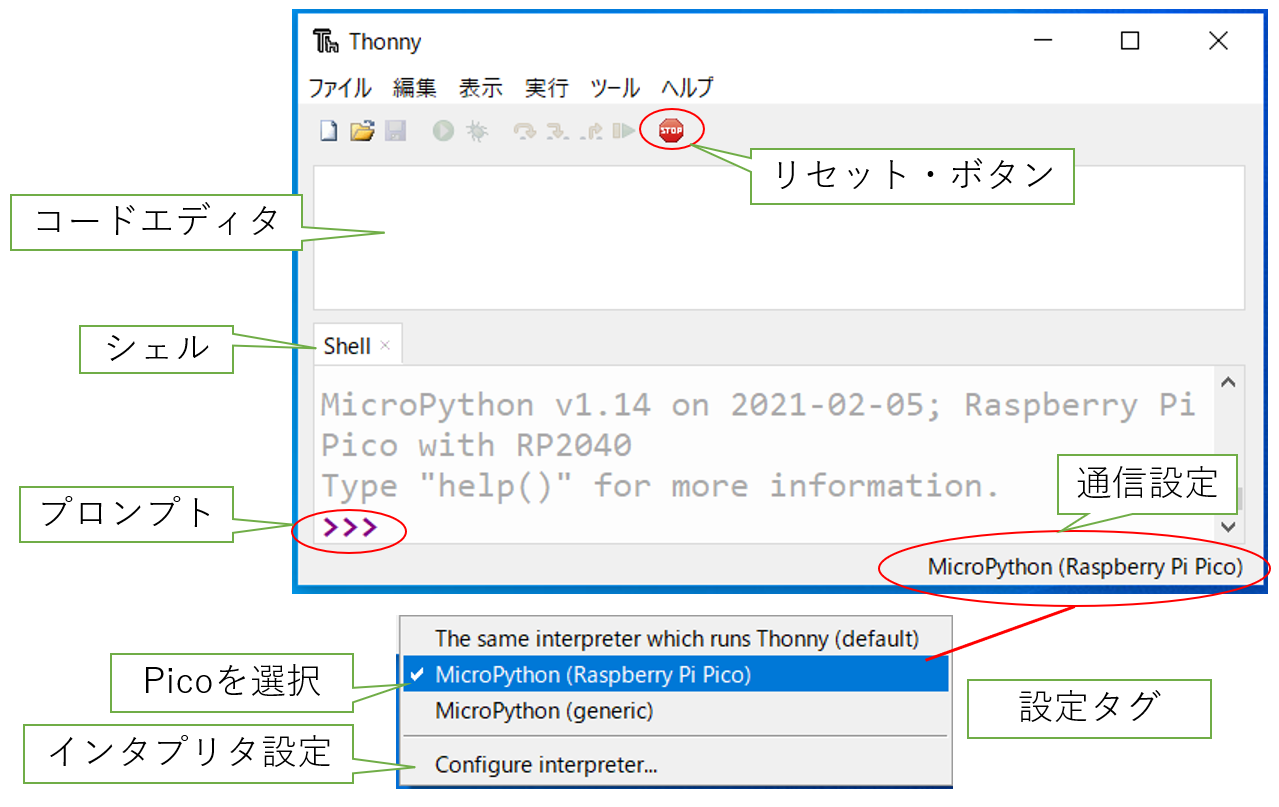The height and width of the screenshot is (807, 1279).
Task: Open the 実行 menu
Action: [547, 88]
